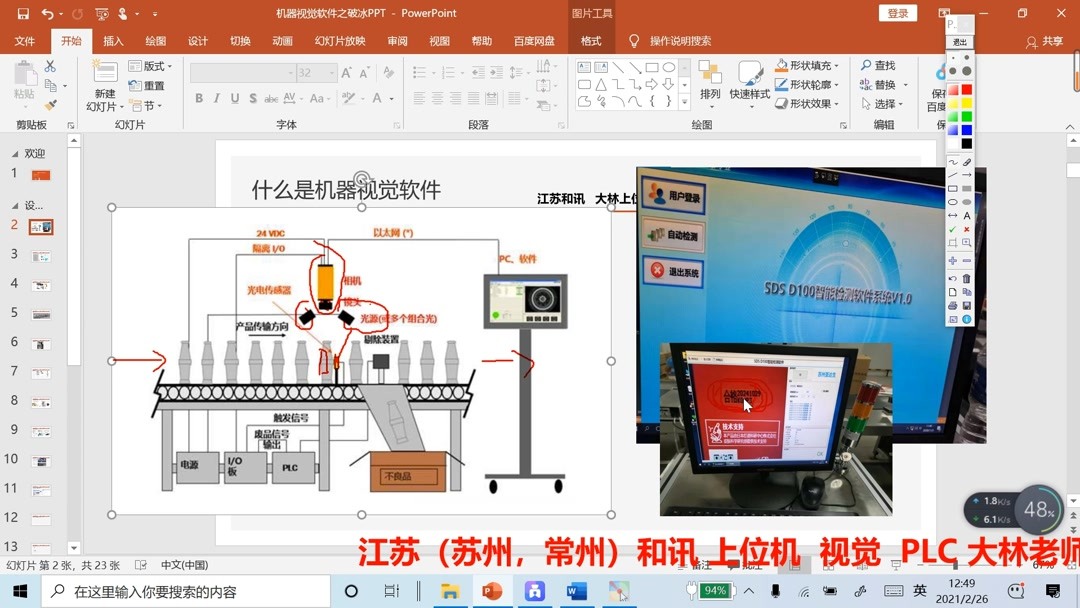Screen dimensions: 1080x608
Task: Open the Picture Tools Format (格式) tab
Action: pos(591,41)
